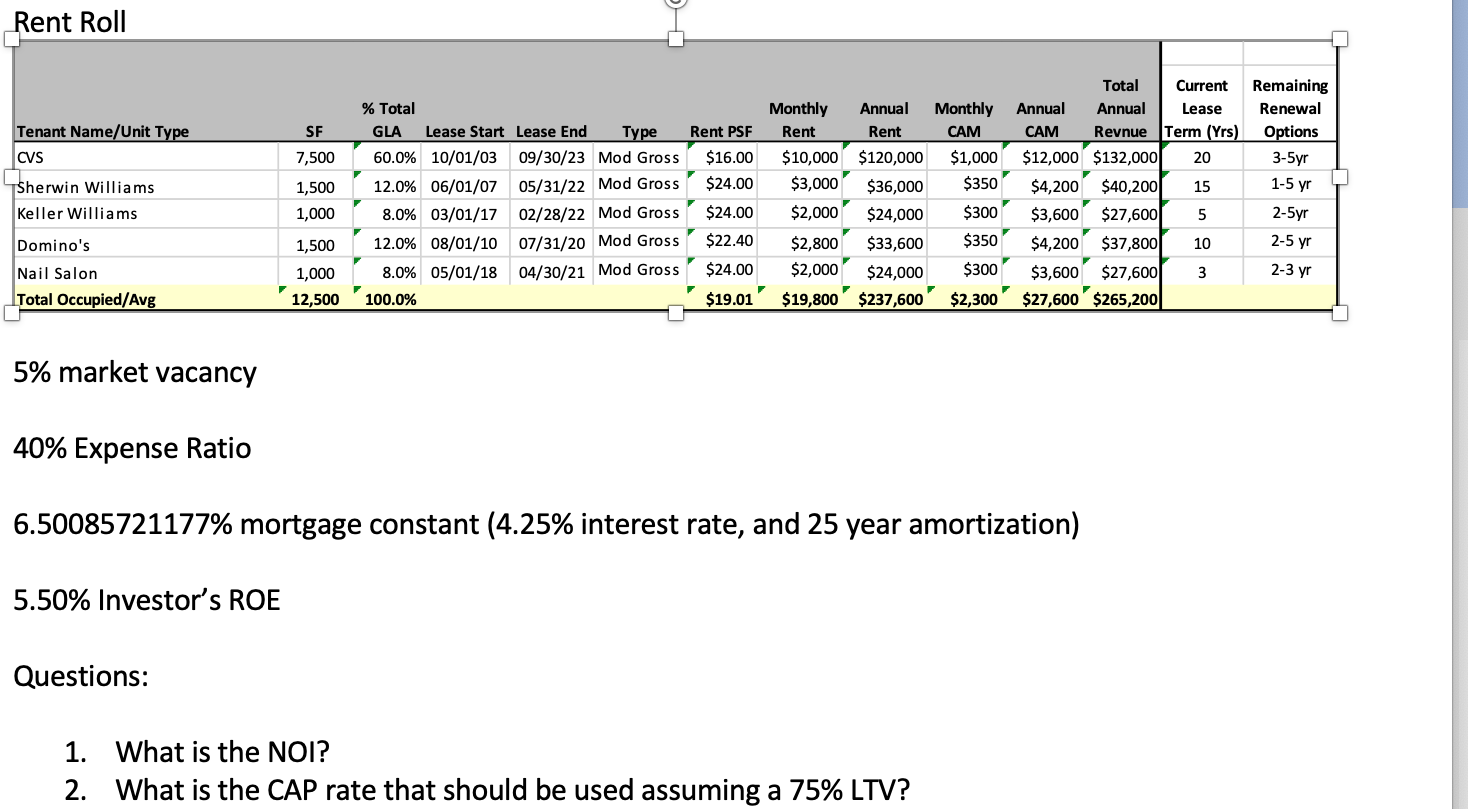The width and height of the screenshot is (1468, 809).
Task: Click the 'Rent Roll' heading text
Action: tap(70, 22)
